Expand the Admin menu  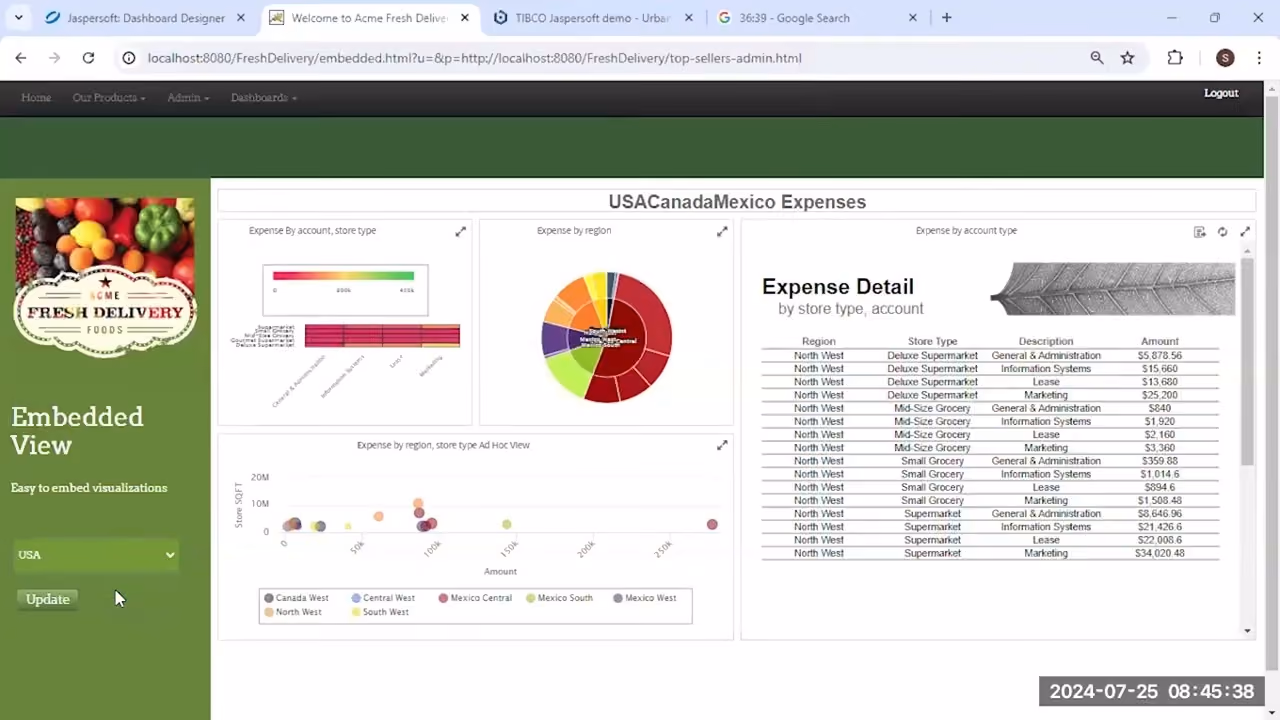(x=188, y=97)
